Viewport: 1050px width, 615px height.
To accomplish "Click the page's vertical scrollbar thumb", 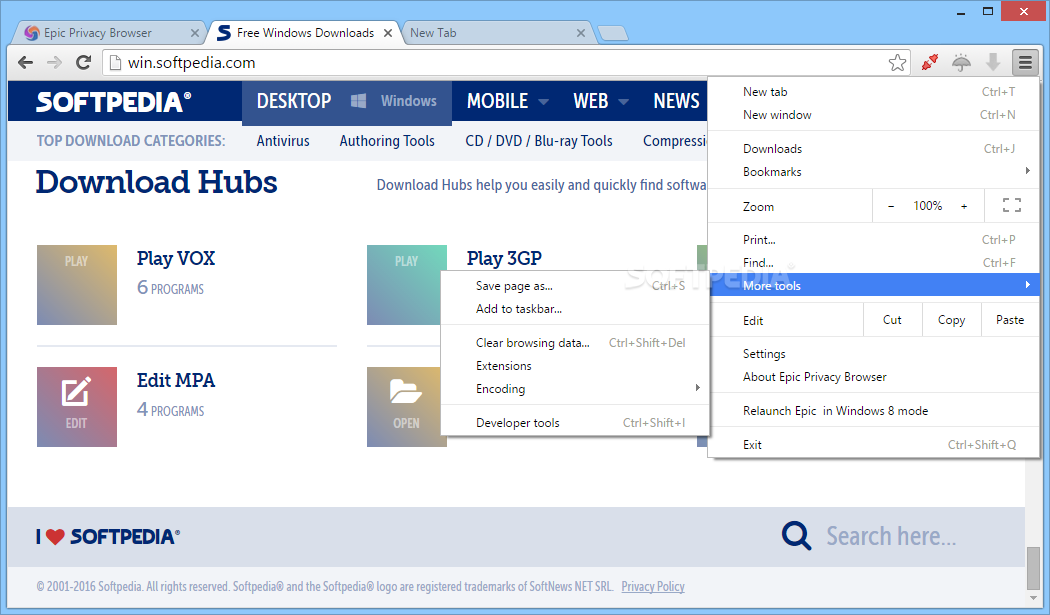I will [1033, 567].
